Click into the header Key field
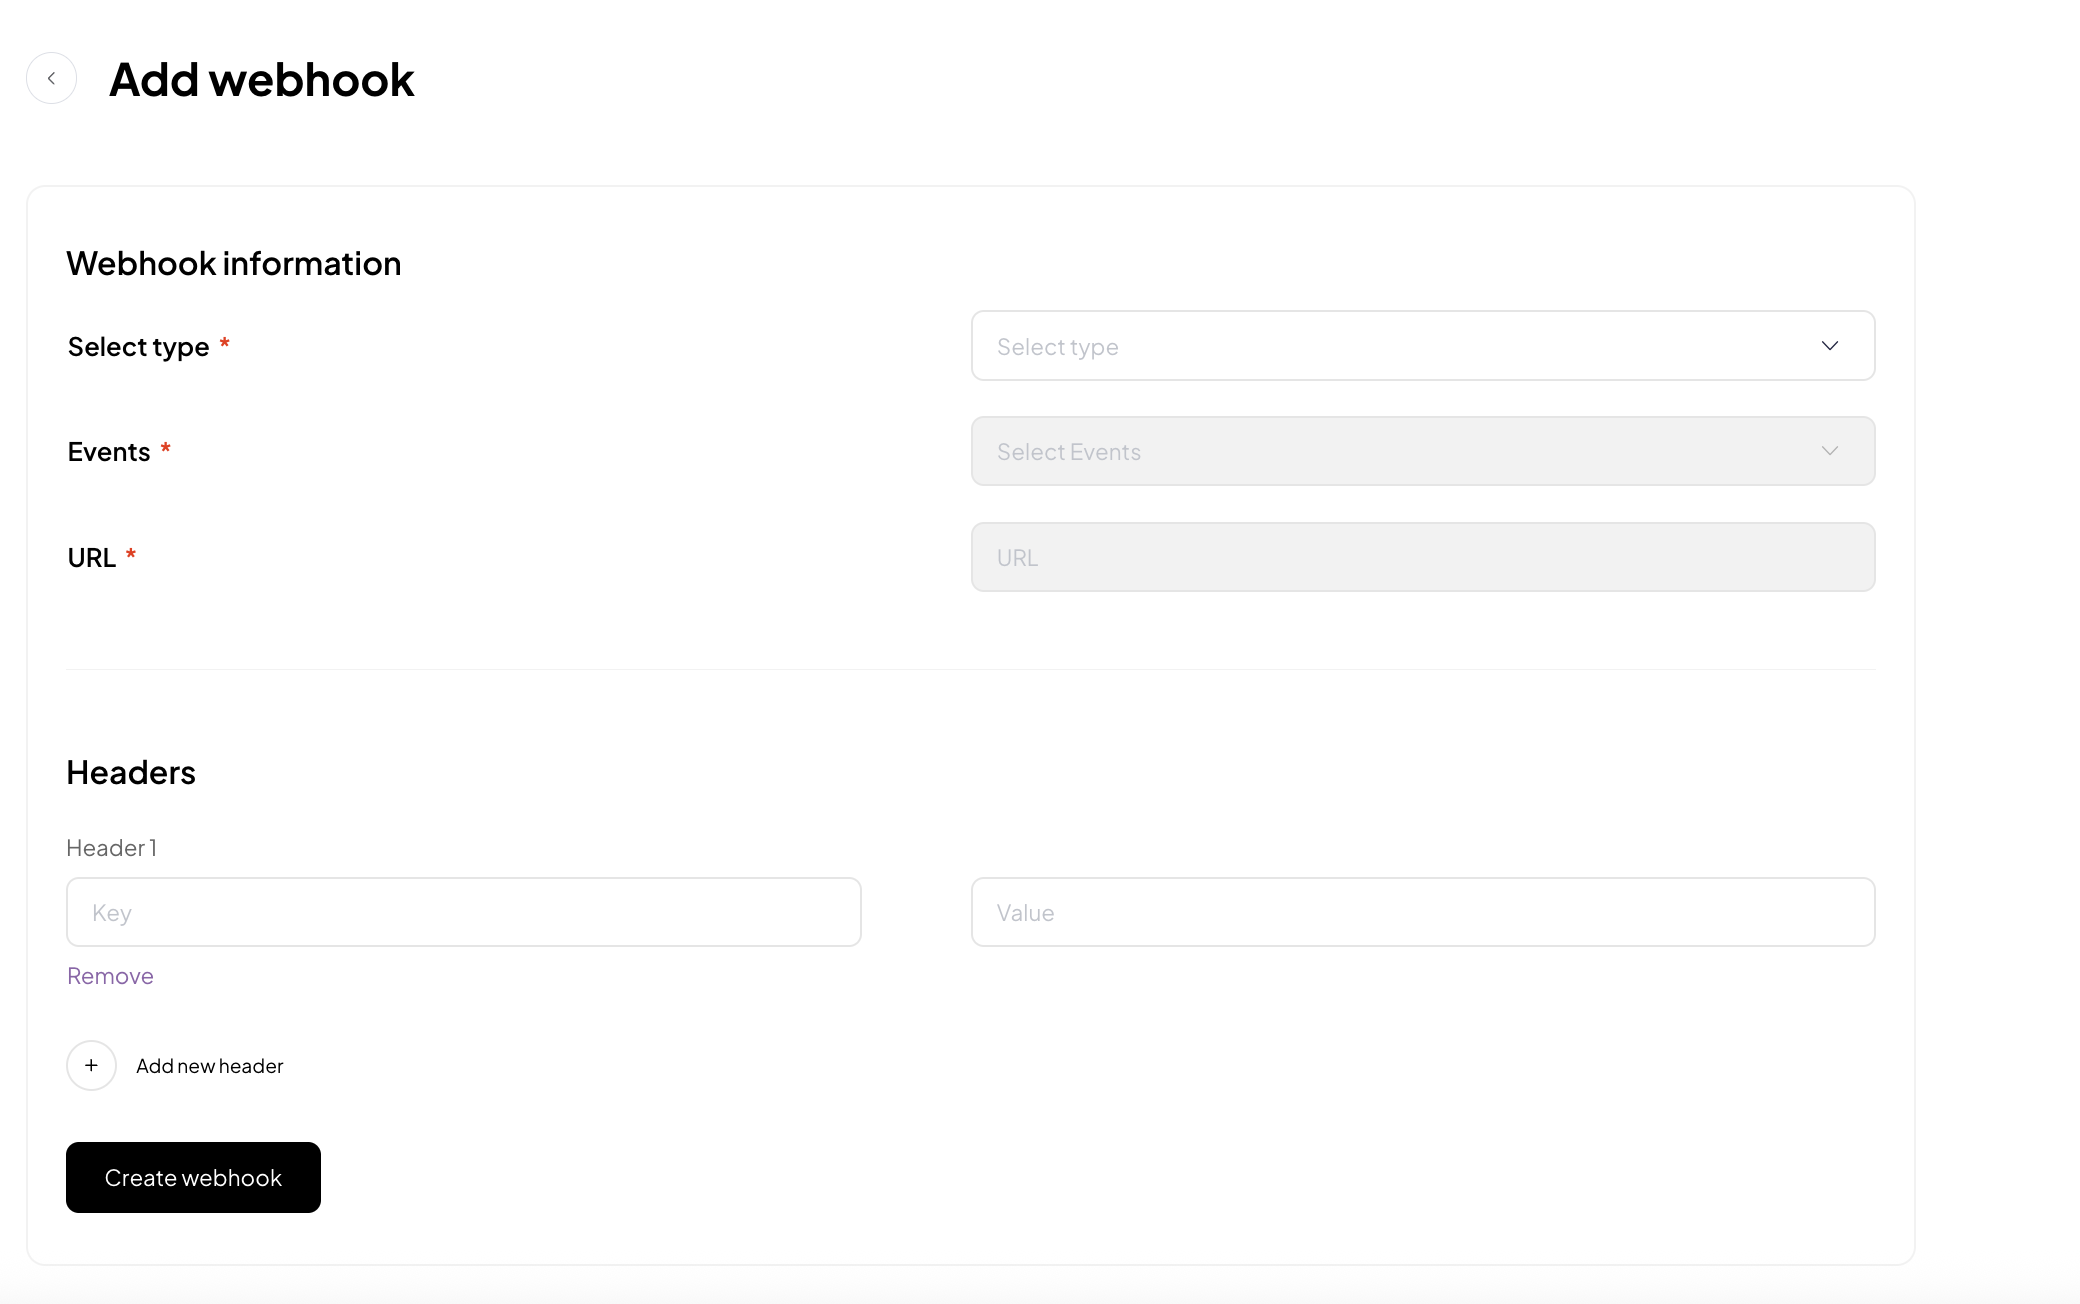Image resolution: width=2080 pixels, height=1304 pixels. click(463, 912)
